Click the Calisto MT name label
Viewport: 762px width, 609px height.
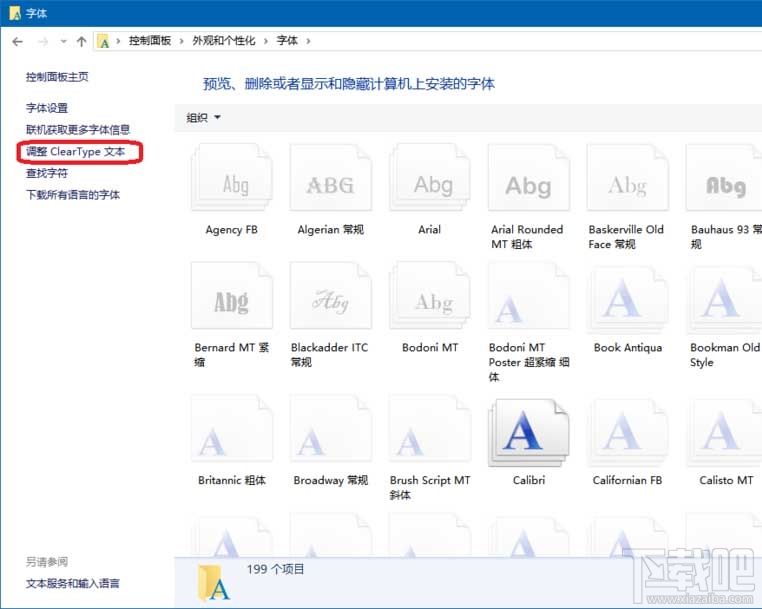click(726, 480)
